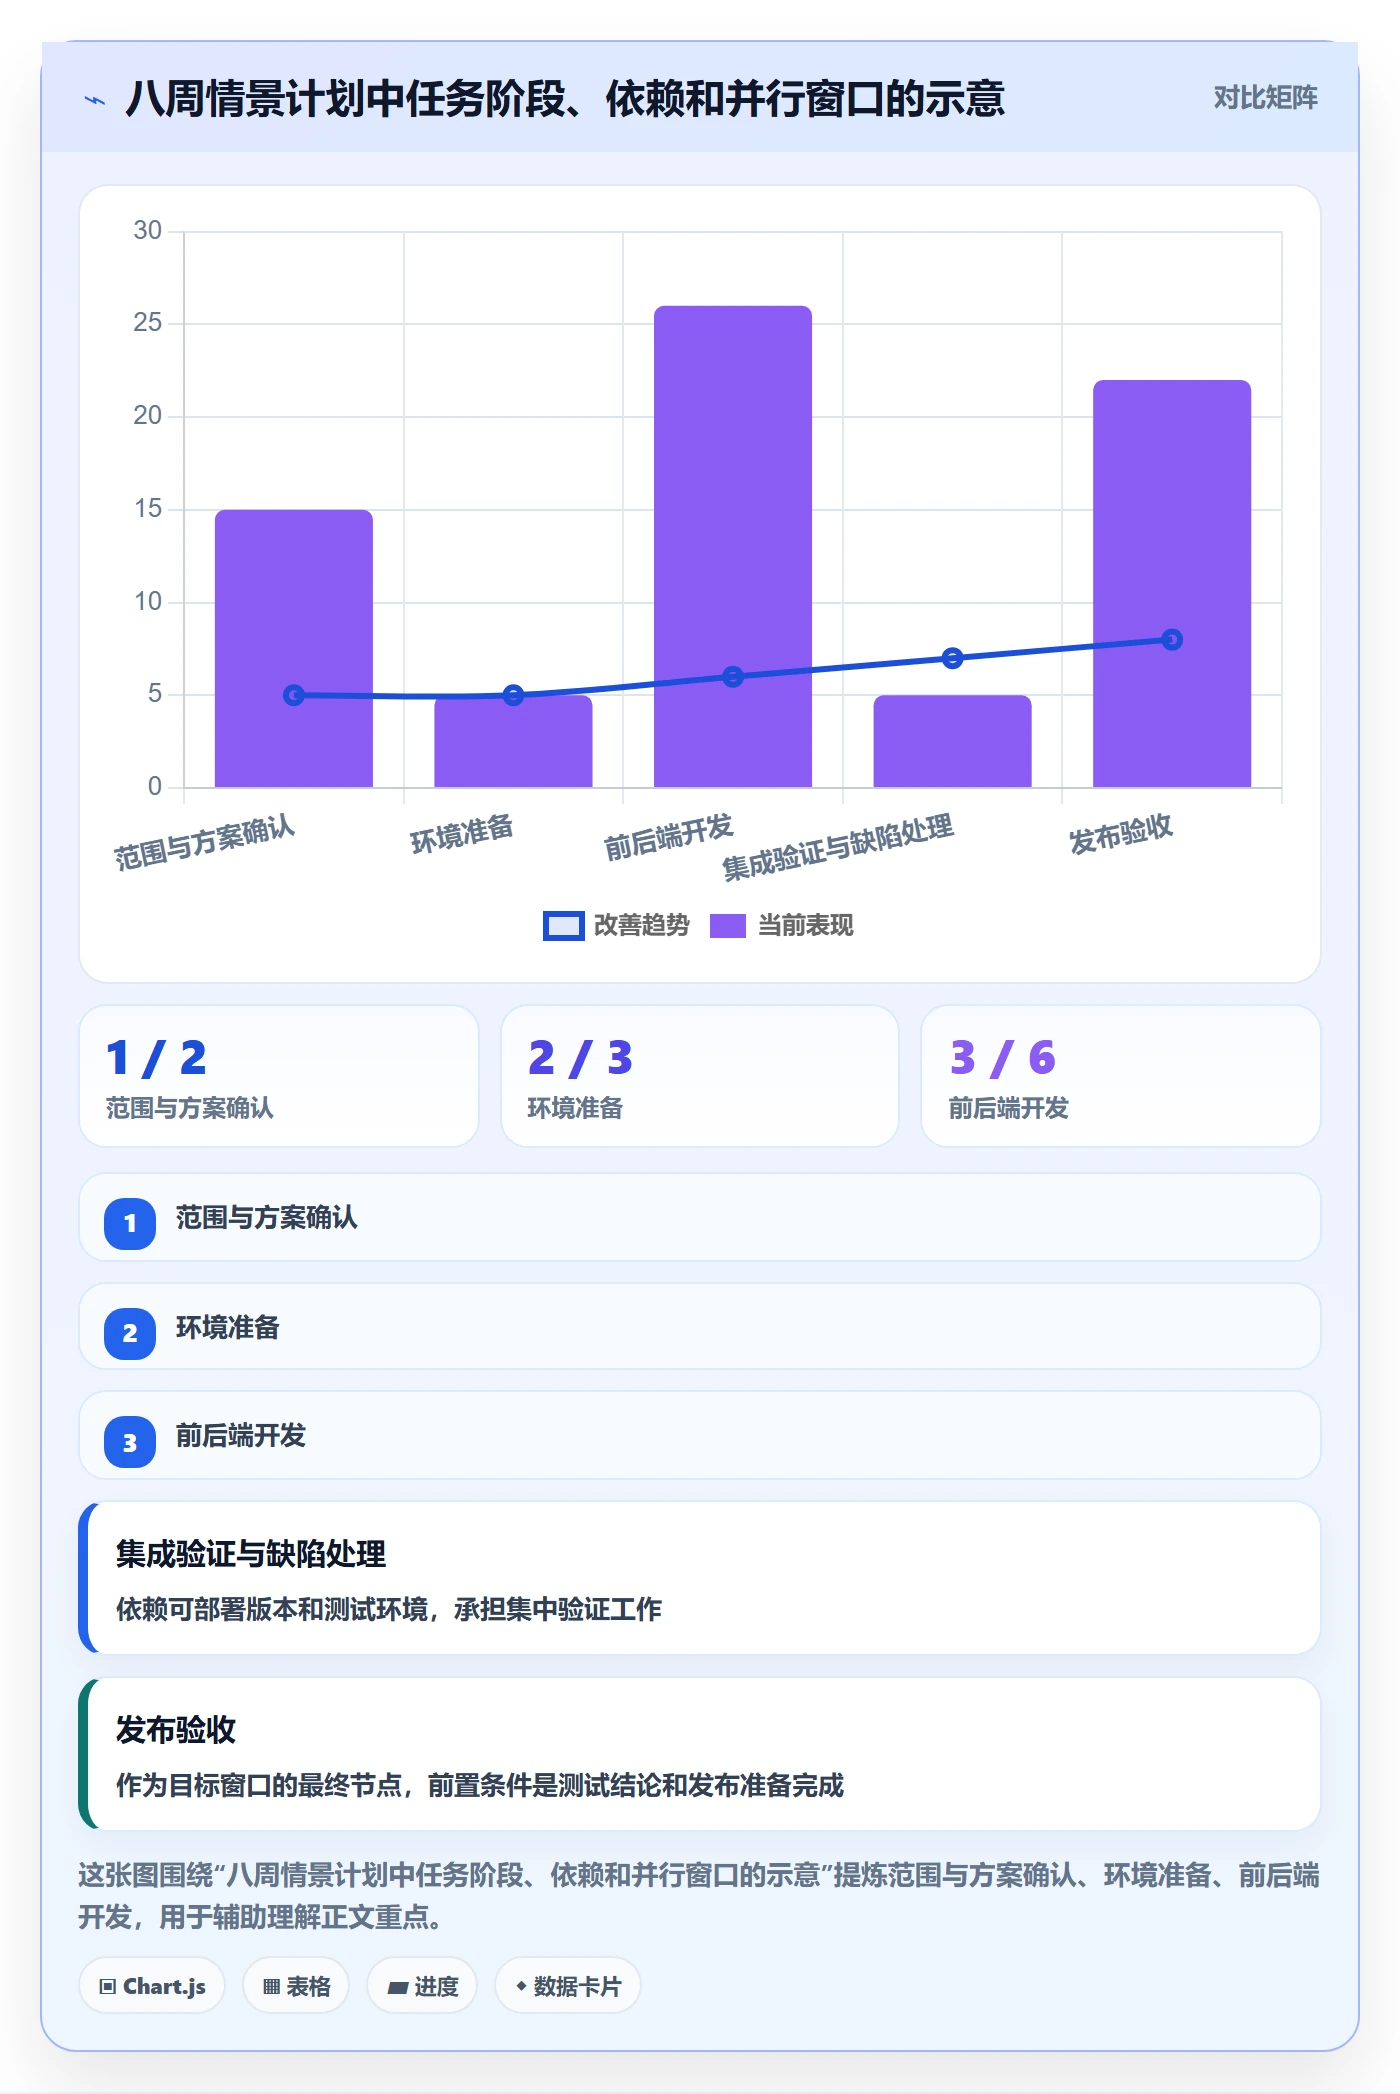
Task: Click the 作为目标窗口的最终节点 description text
Action: (480, 1785)
